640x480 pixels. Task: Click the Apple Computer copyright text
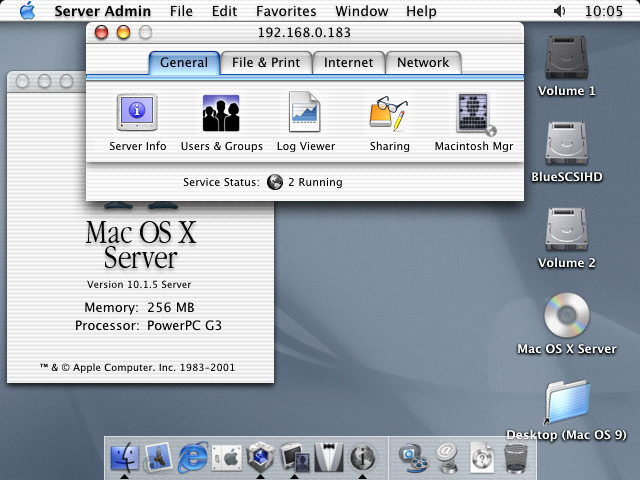coord(138,367)
